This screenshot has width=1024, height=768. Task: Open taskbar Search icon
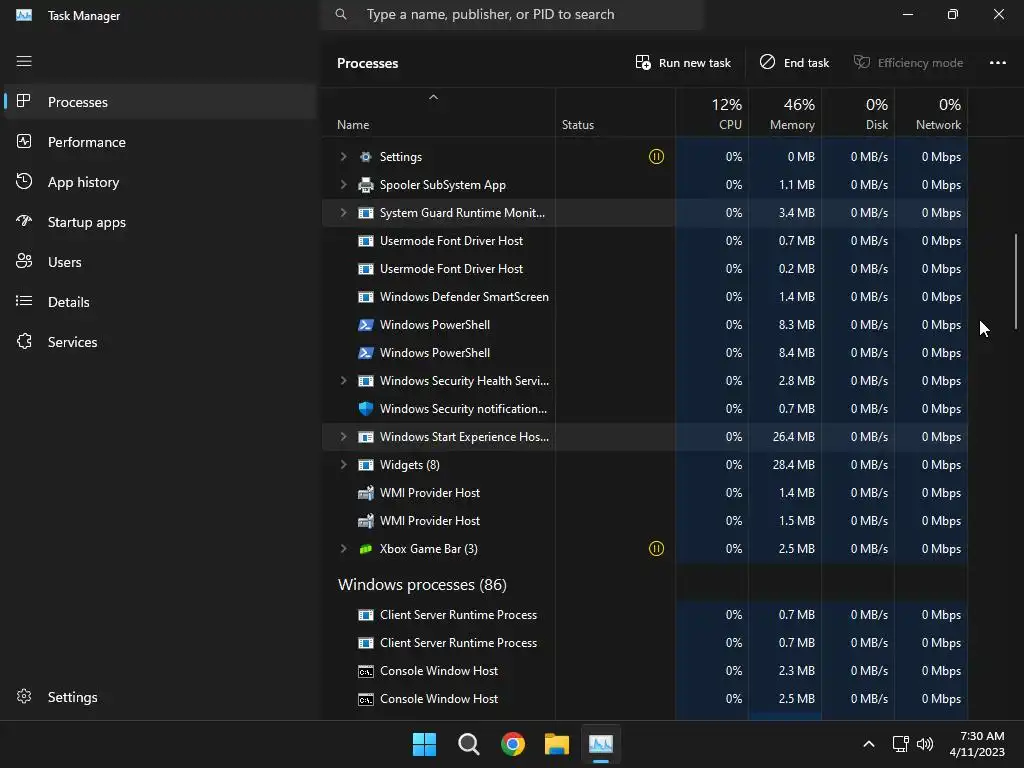468,744
